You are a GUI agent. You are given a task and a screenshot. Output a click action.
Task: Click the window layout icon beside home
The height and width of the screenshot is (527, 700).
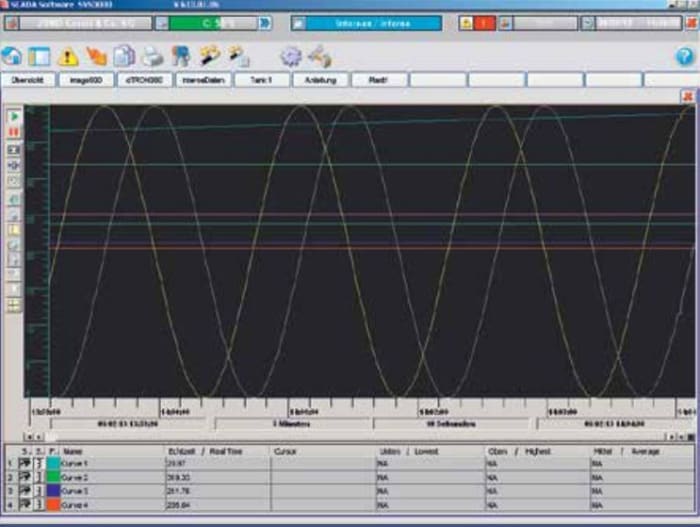point(39,56)
